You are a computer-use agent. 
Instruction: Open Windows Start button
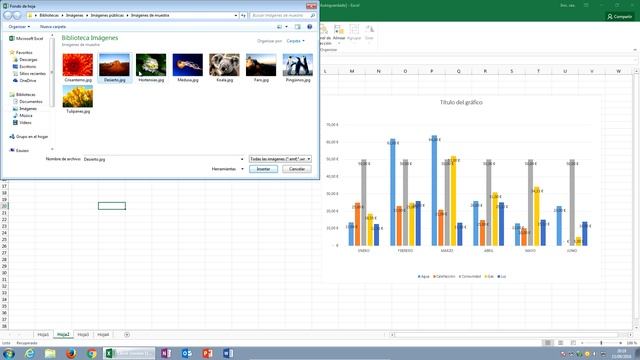coord(9,353)
